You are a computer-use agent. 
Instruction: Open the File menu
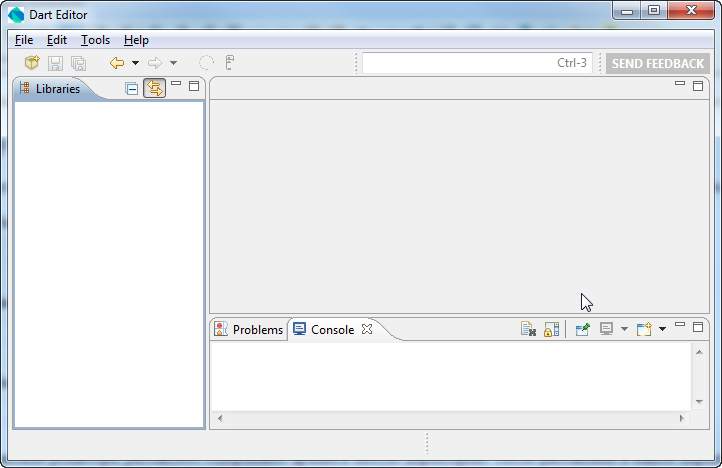pos(24,40)
